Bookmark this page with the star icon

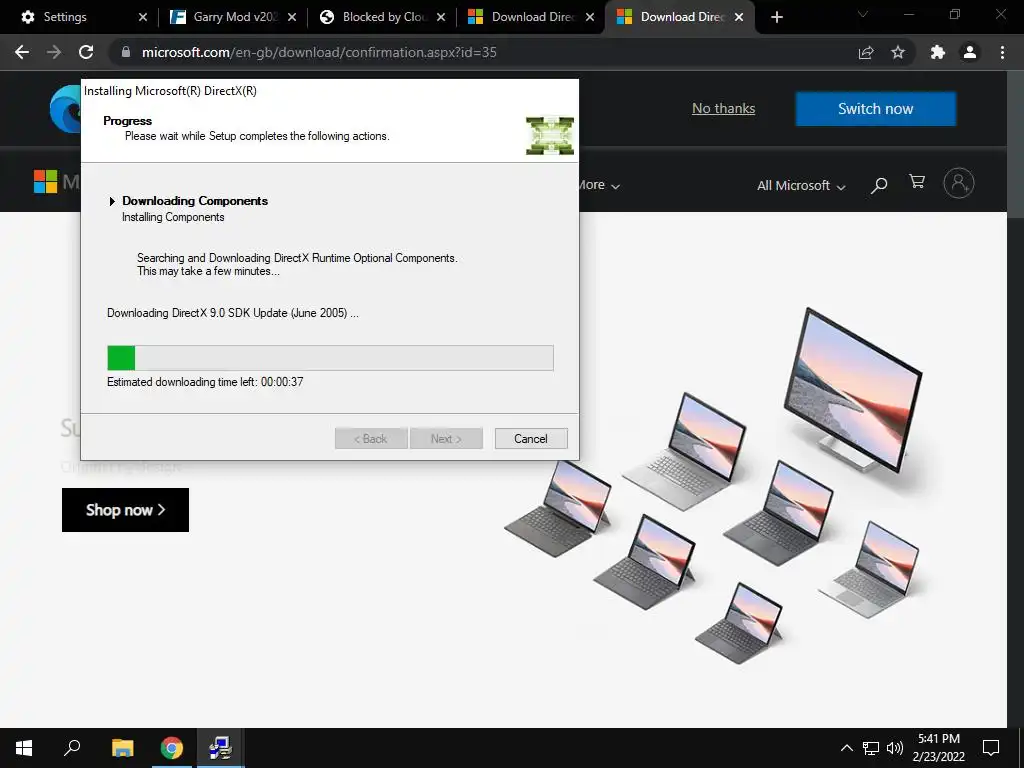tap(898, 52)
